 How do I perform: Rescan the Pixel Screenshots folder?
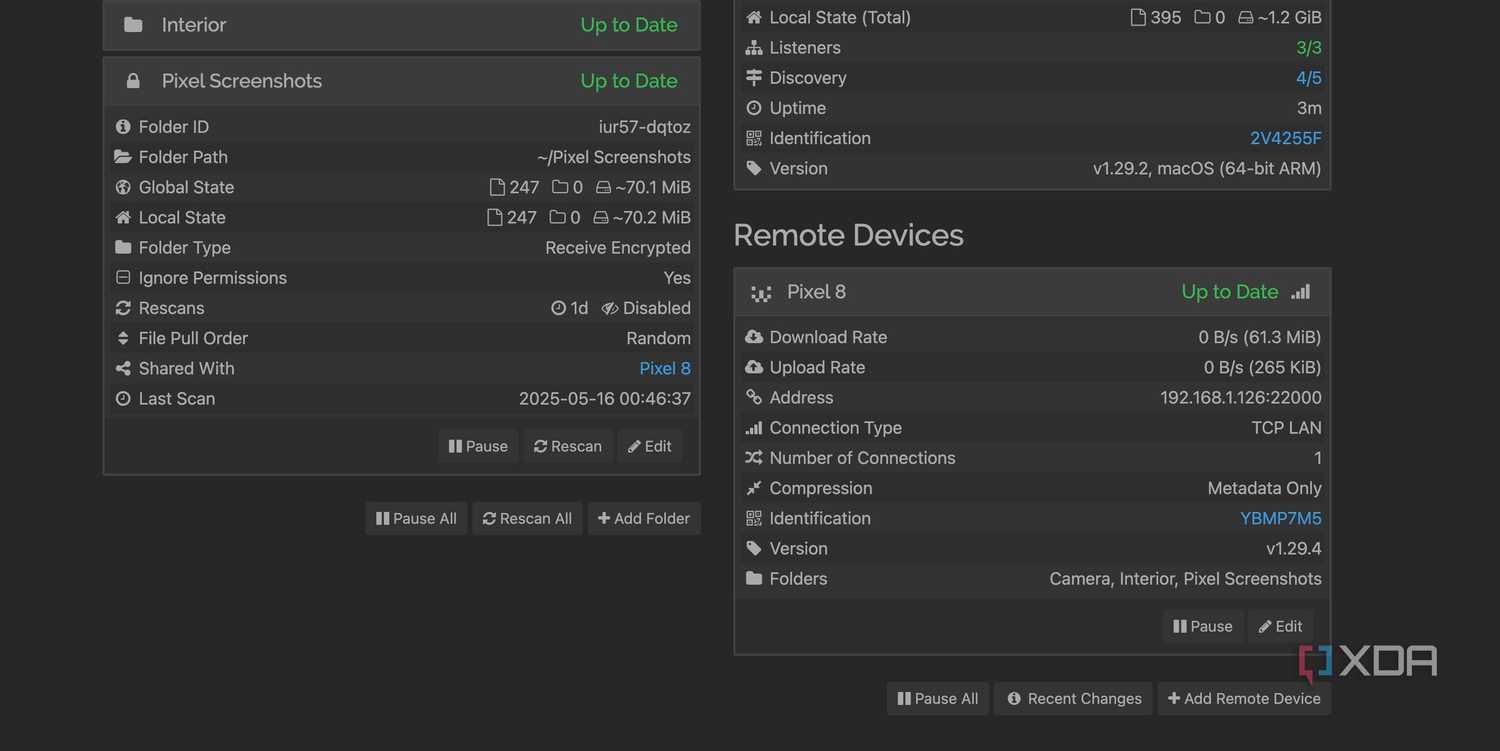568,446
